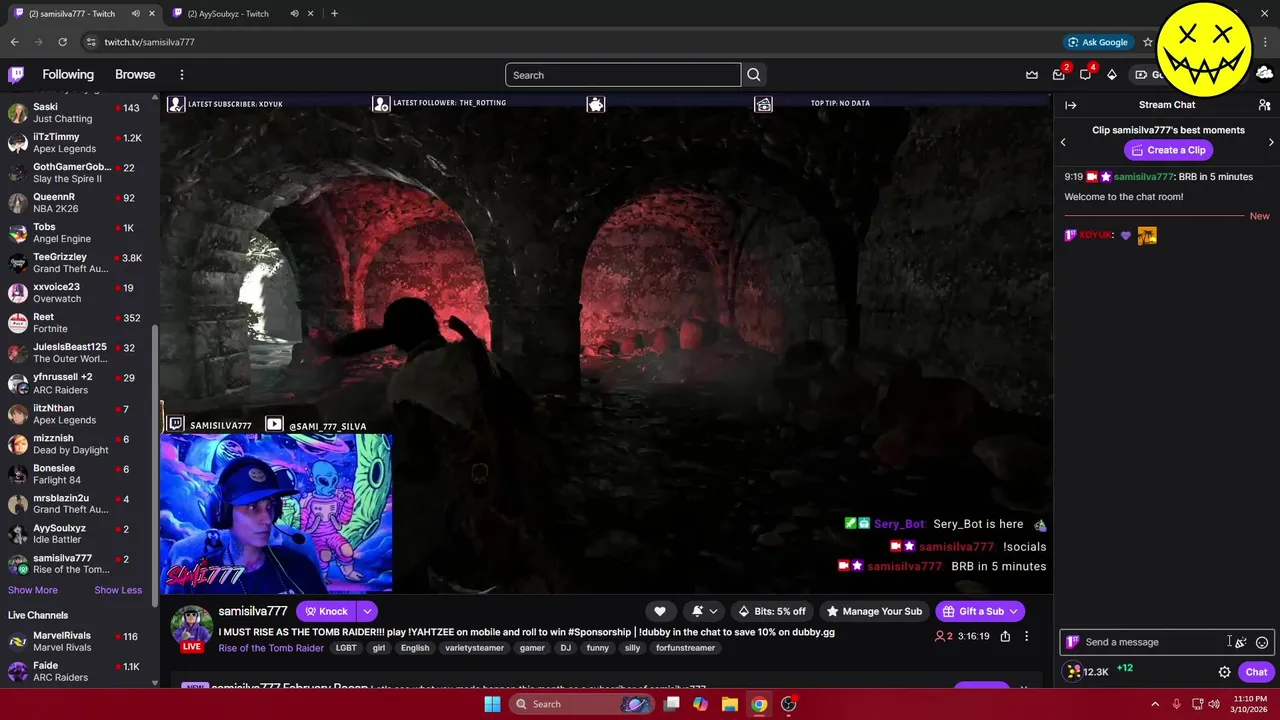Open the chat community users icon
The height and width of the screenshot is (720, 1280).
1264,105
